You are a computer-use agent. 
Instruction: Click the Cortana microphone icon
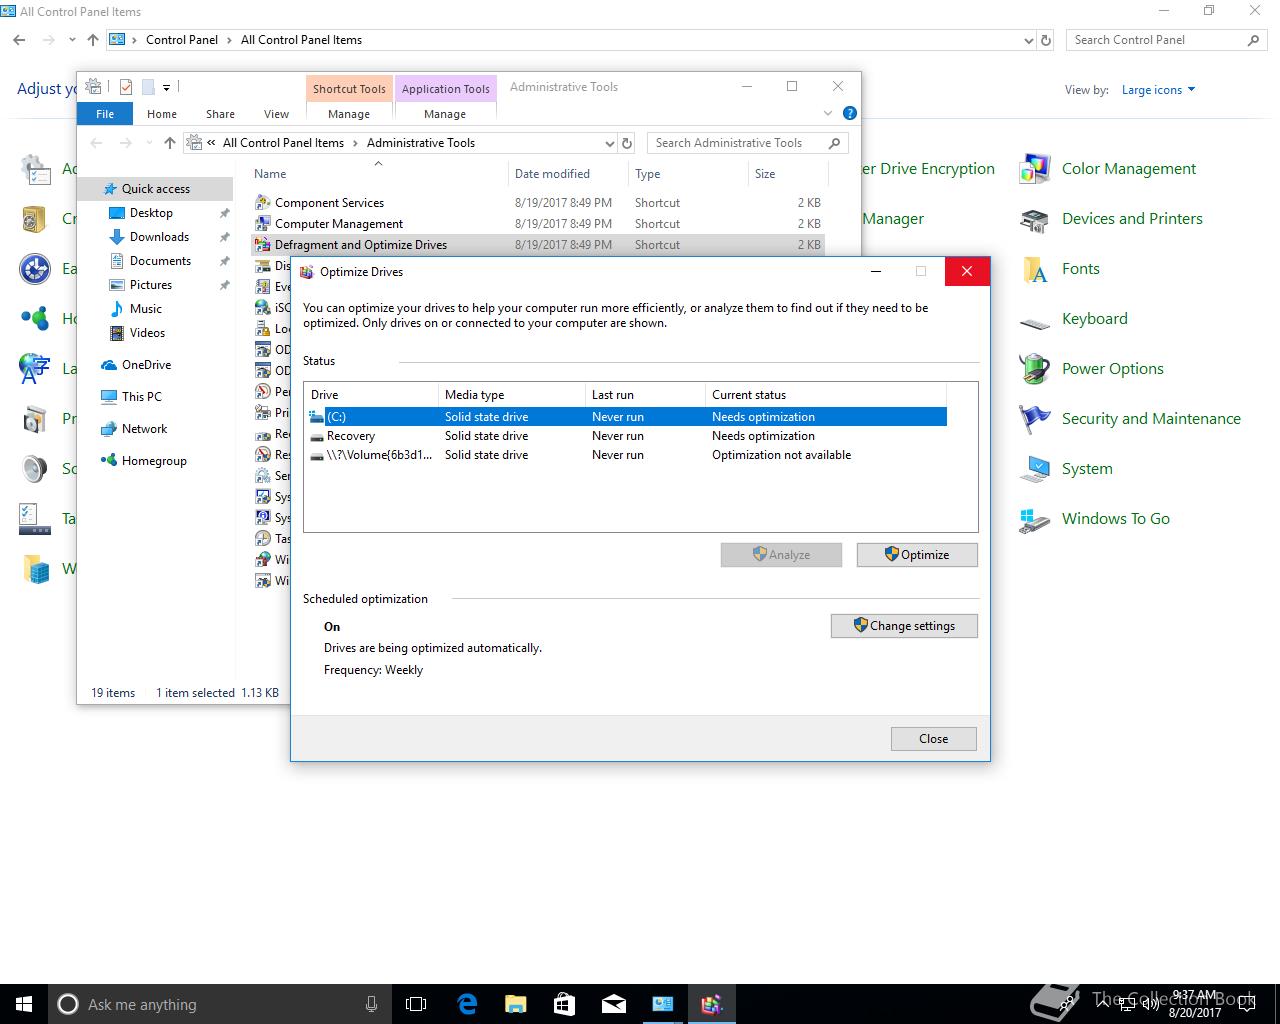coord(371,1004)
